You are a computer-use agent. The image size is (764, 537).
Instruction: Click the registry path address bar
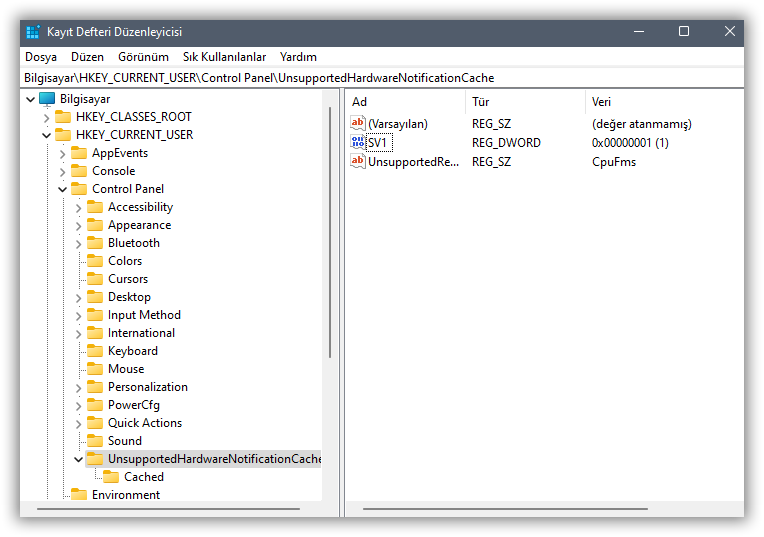point(380,78)
